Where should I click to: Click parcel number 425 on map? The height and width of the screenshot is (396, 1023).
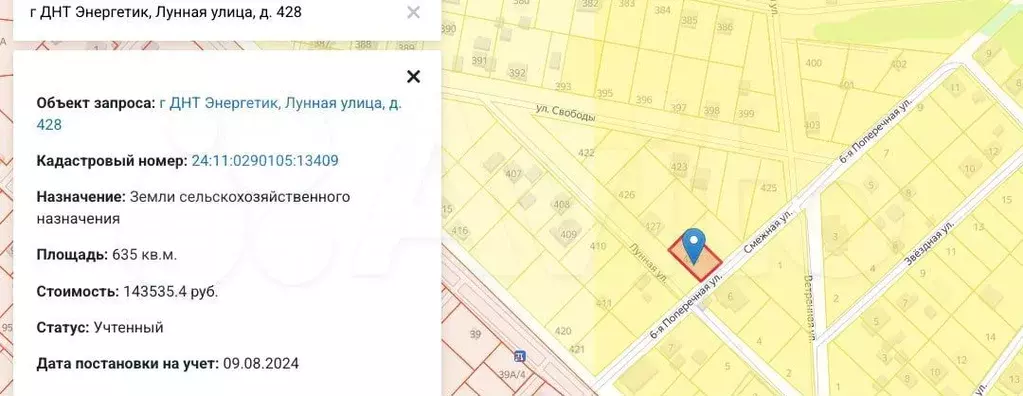(x=769, y=188)
